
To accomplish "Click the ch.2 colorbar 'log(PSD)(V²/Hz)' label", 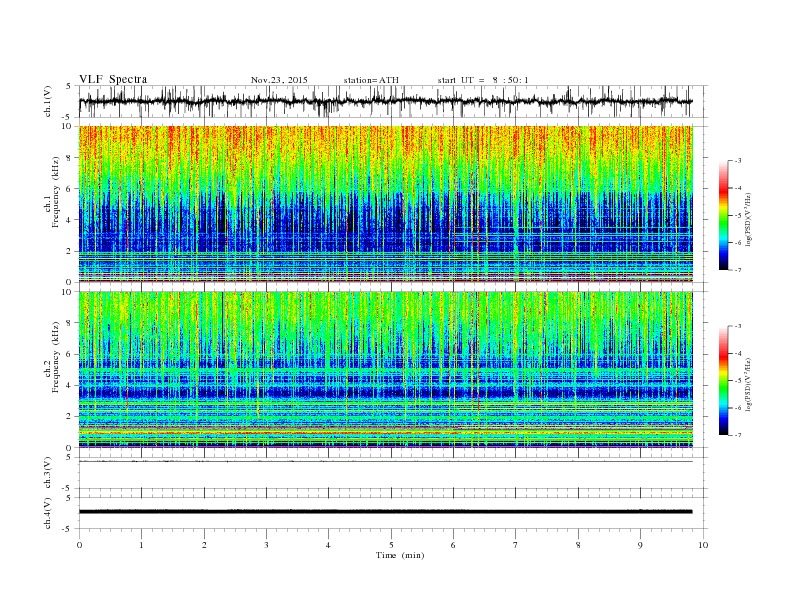I will point(749,385).
